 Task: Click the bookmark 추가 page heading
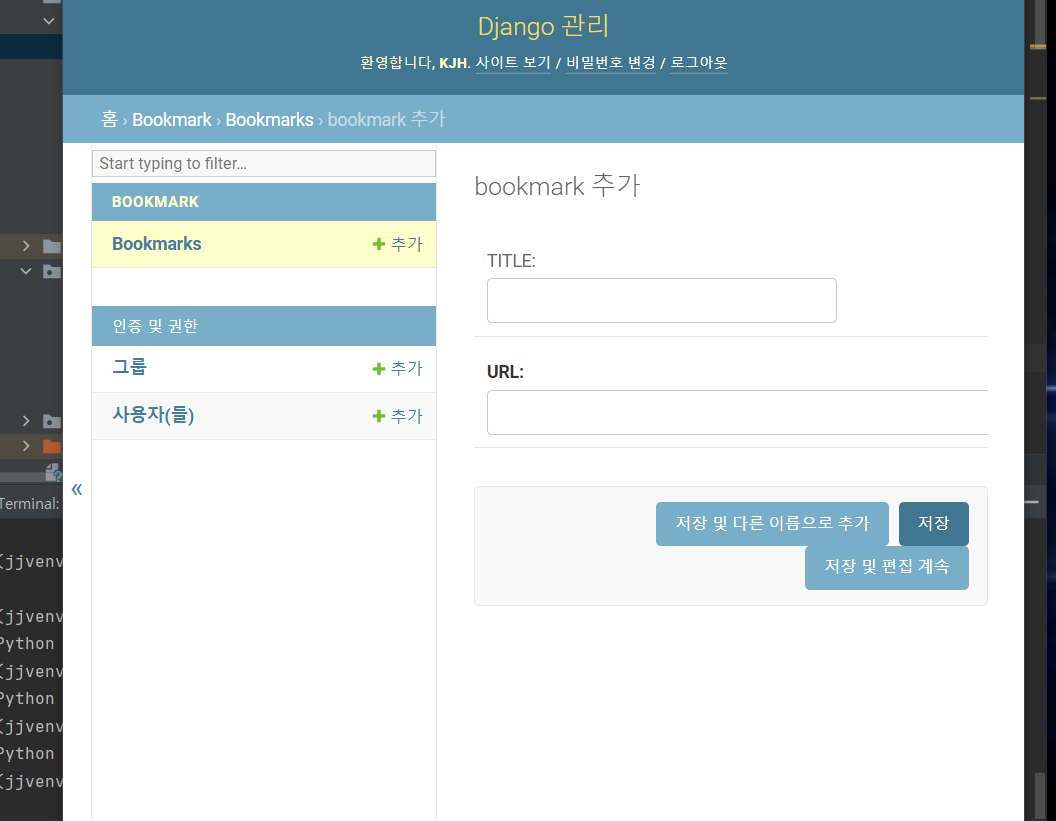(557, 186)
